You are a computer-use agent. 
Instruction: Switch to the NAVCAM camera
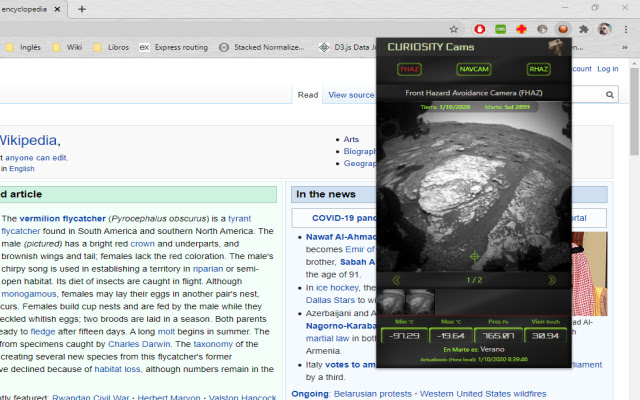(474, 69)
